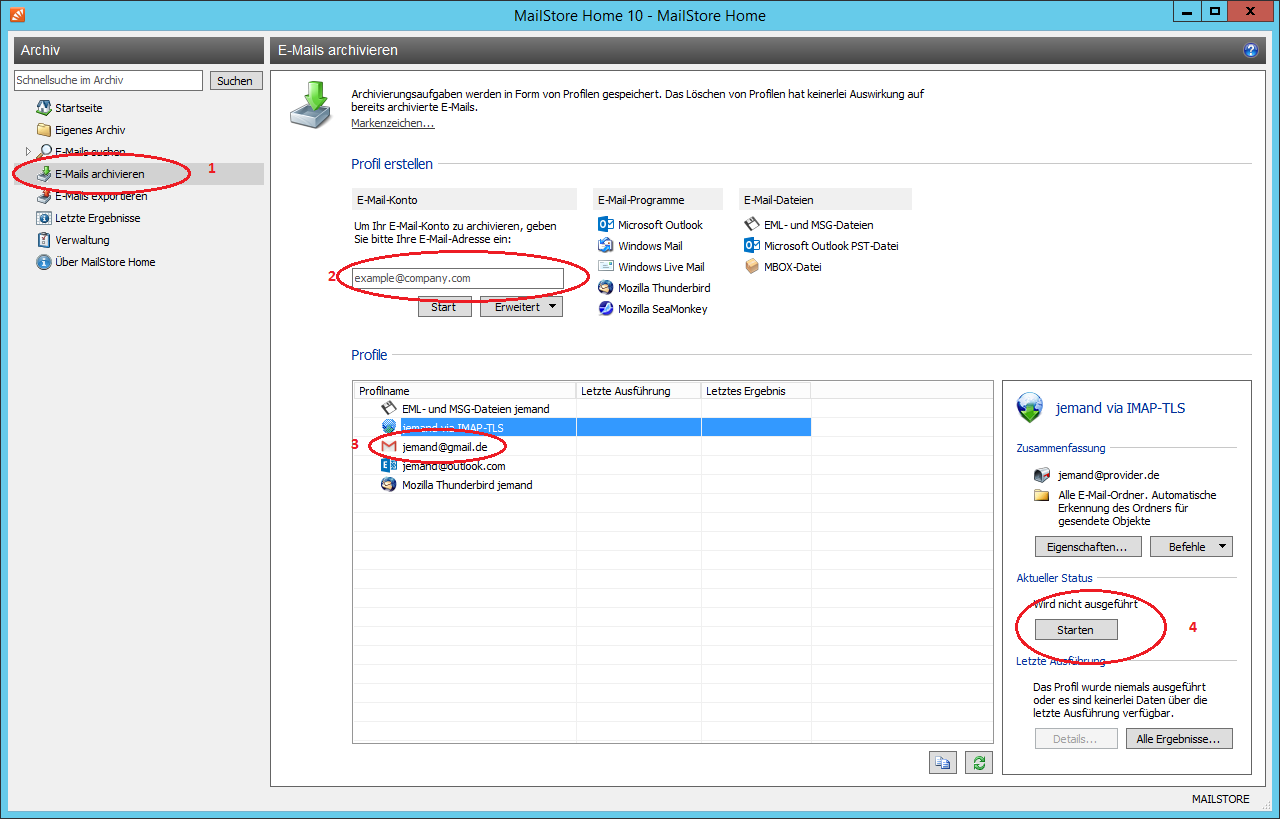Open the Befehle dropdown
The width and height of the screenshot is (1280, 819).
(1191, 547)
